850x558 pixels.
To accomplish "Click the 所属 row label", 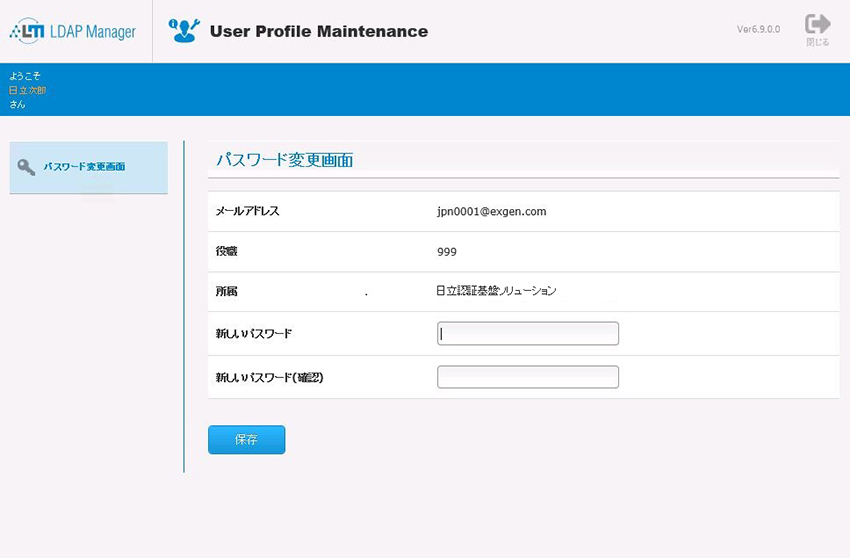I will coord(227,292).
